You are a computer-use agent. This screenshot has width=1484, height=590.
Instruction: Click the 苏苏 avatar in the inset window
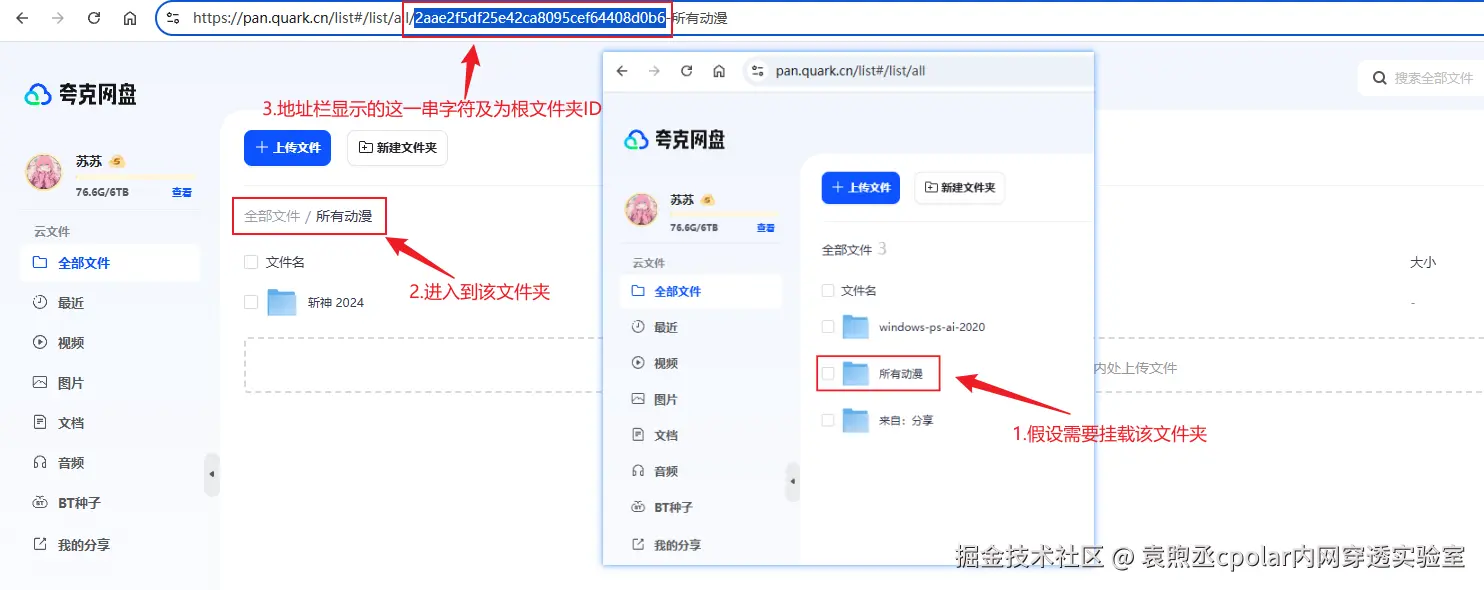[x=642, y=210]
